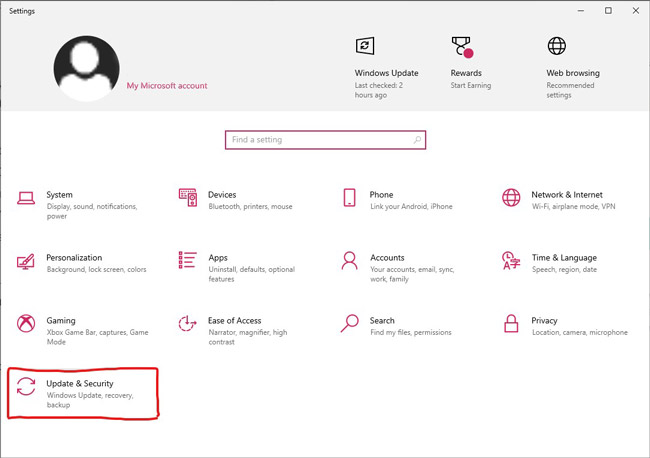Viewport: 650px width, 458px height.
Task: Click the System laptop icon
Action: click(x=26, y=198)
